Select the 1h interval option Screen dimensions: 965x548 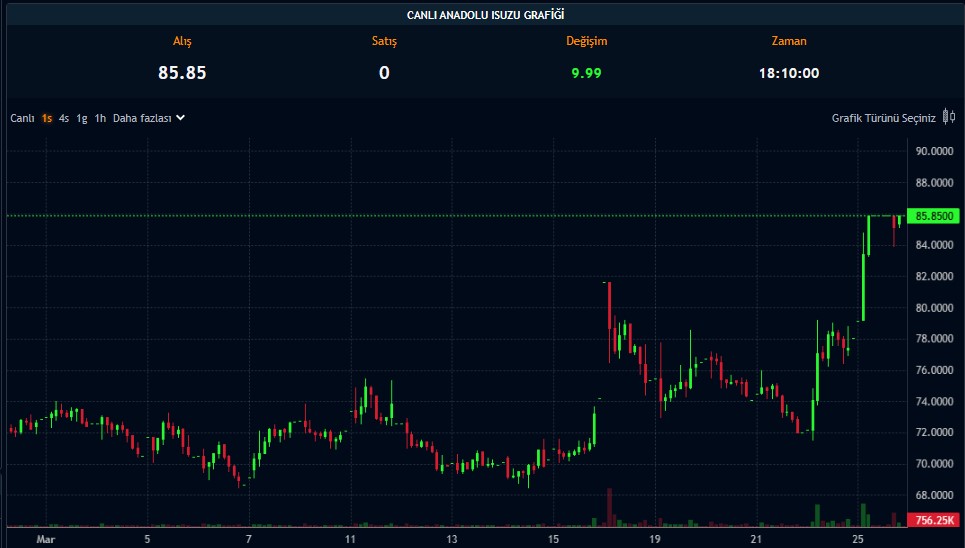pos(100,118)
